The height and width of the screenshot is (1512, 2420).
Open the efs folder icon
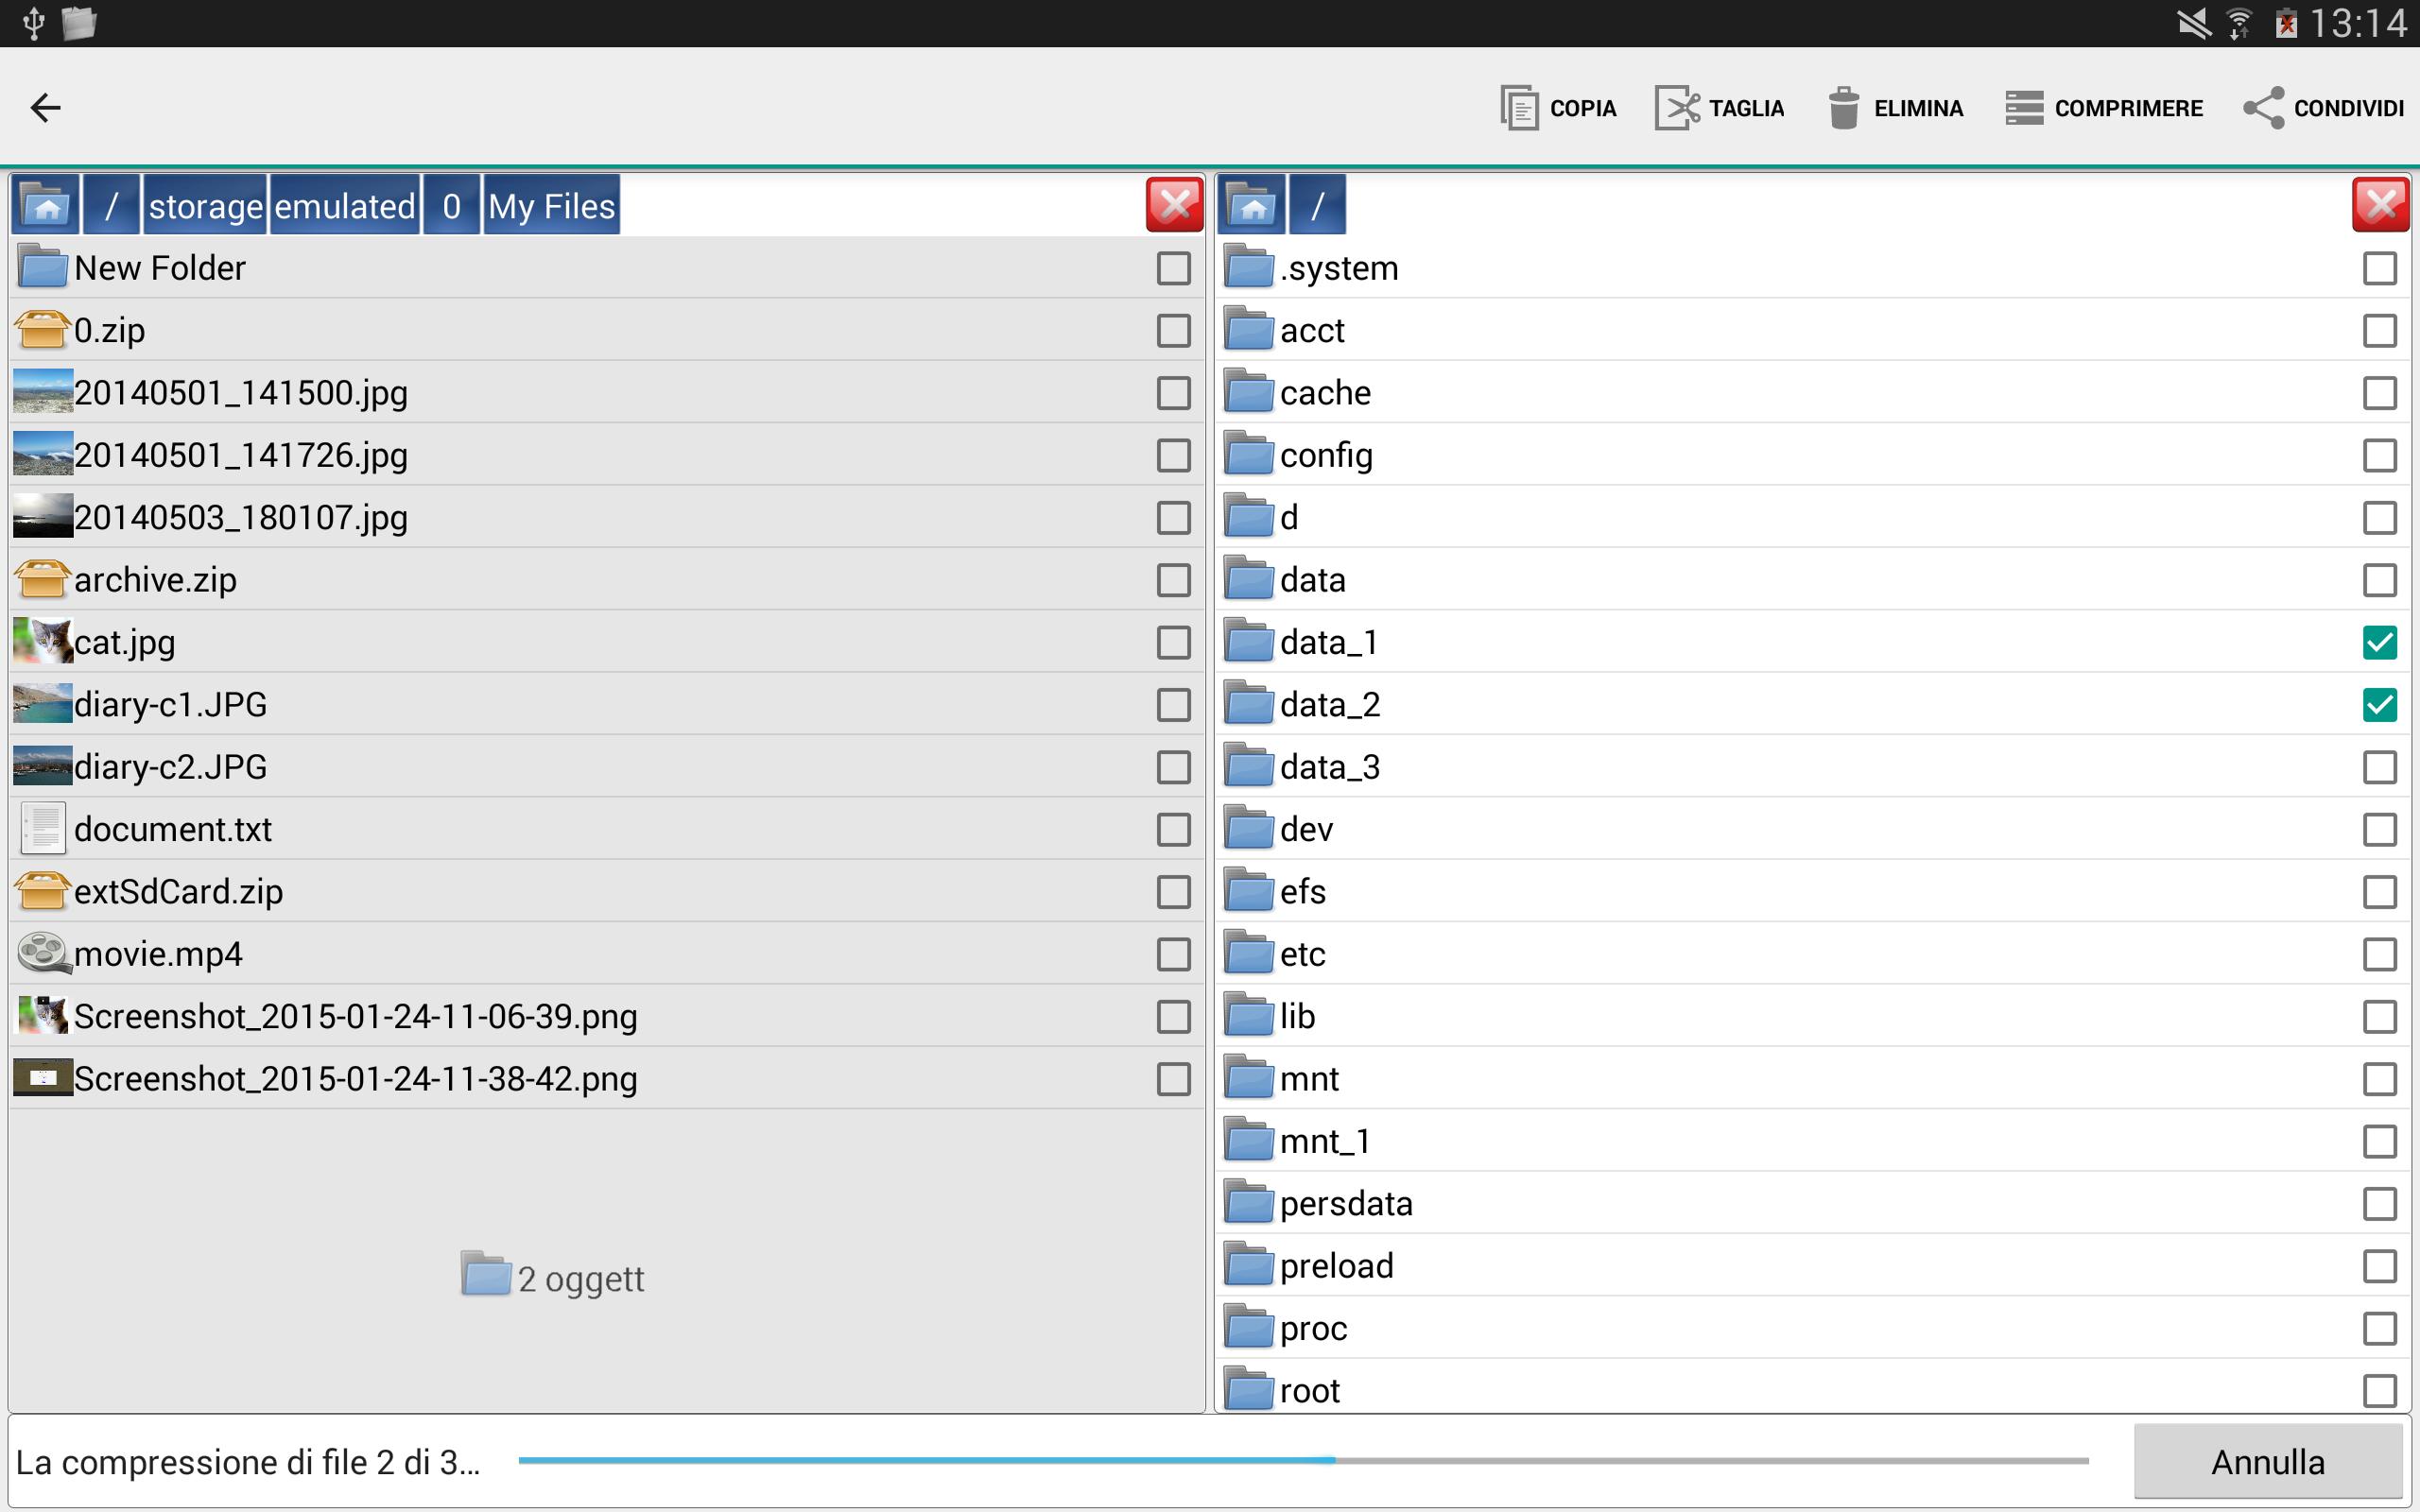tap(1249, 890)
